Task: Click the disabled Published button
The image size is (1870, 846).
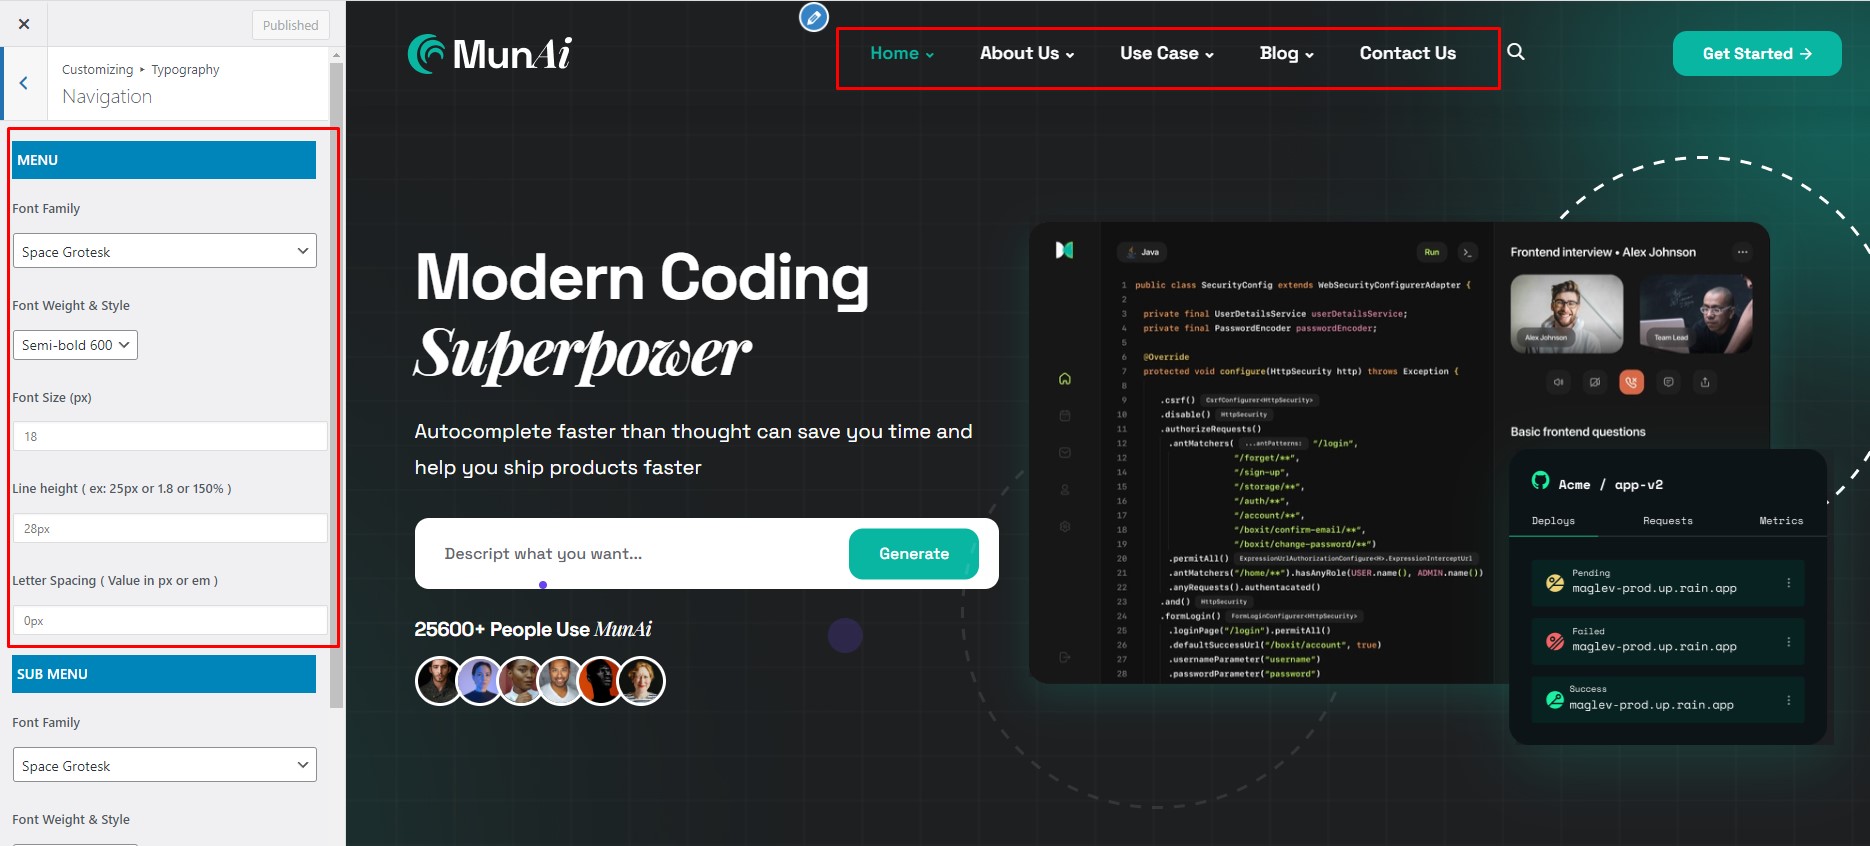Action: point(290,25)
